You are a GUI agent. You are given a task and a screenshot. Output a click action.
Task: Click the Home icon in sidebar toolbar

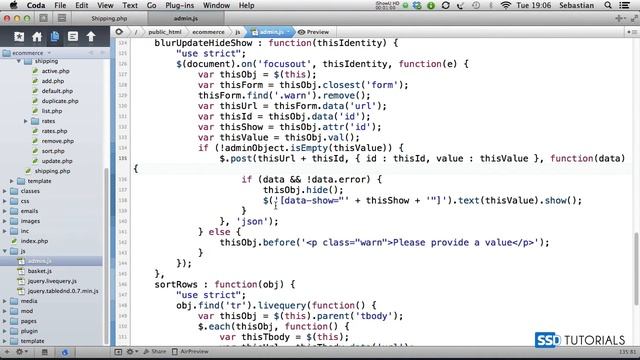[37, 37]
